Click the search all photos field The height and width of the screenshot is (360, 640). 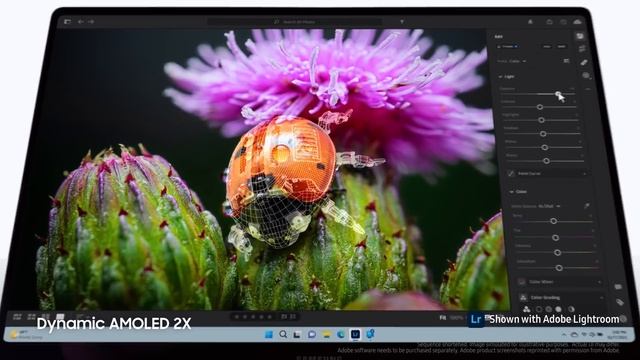[295, 21]
